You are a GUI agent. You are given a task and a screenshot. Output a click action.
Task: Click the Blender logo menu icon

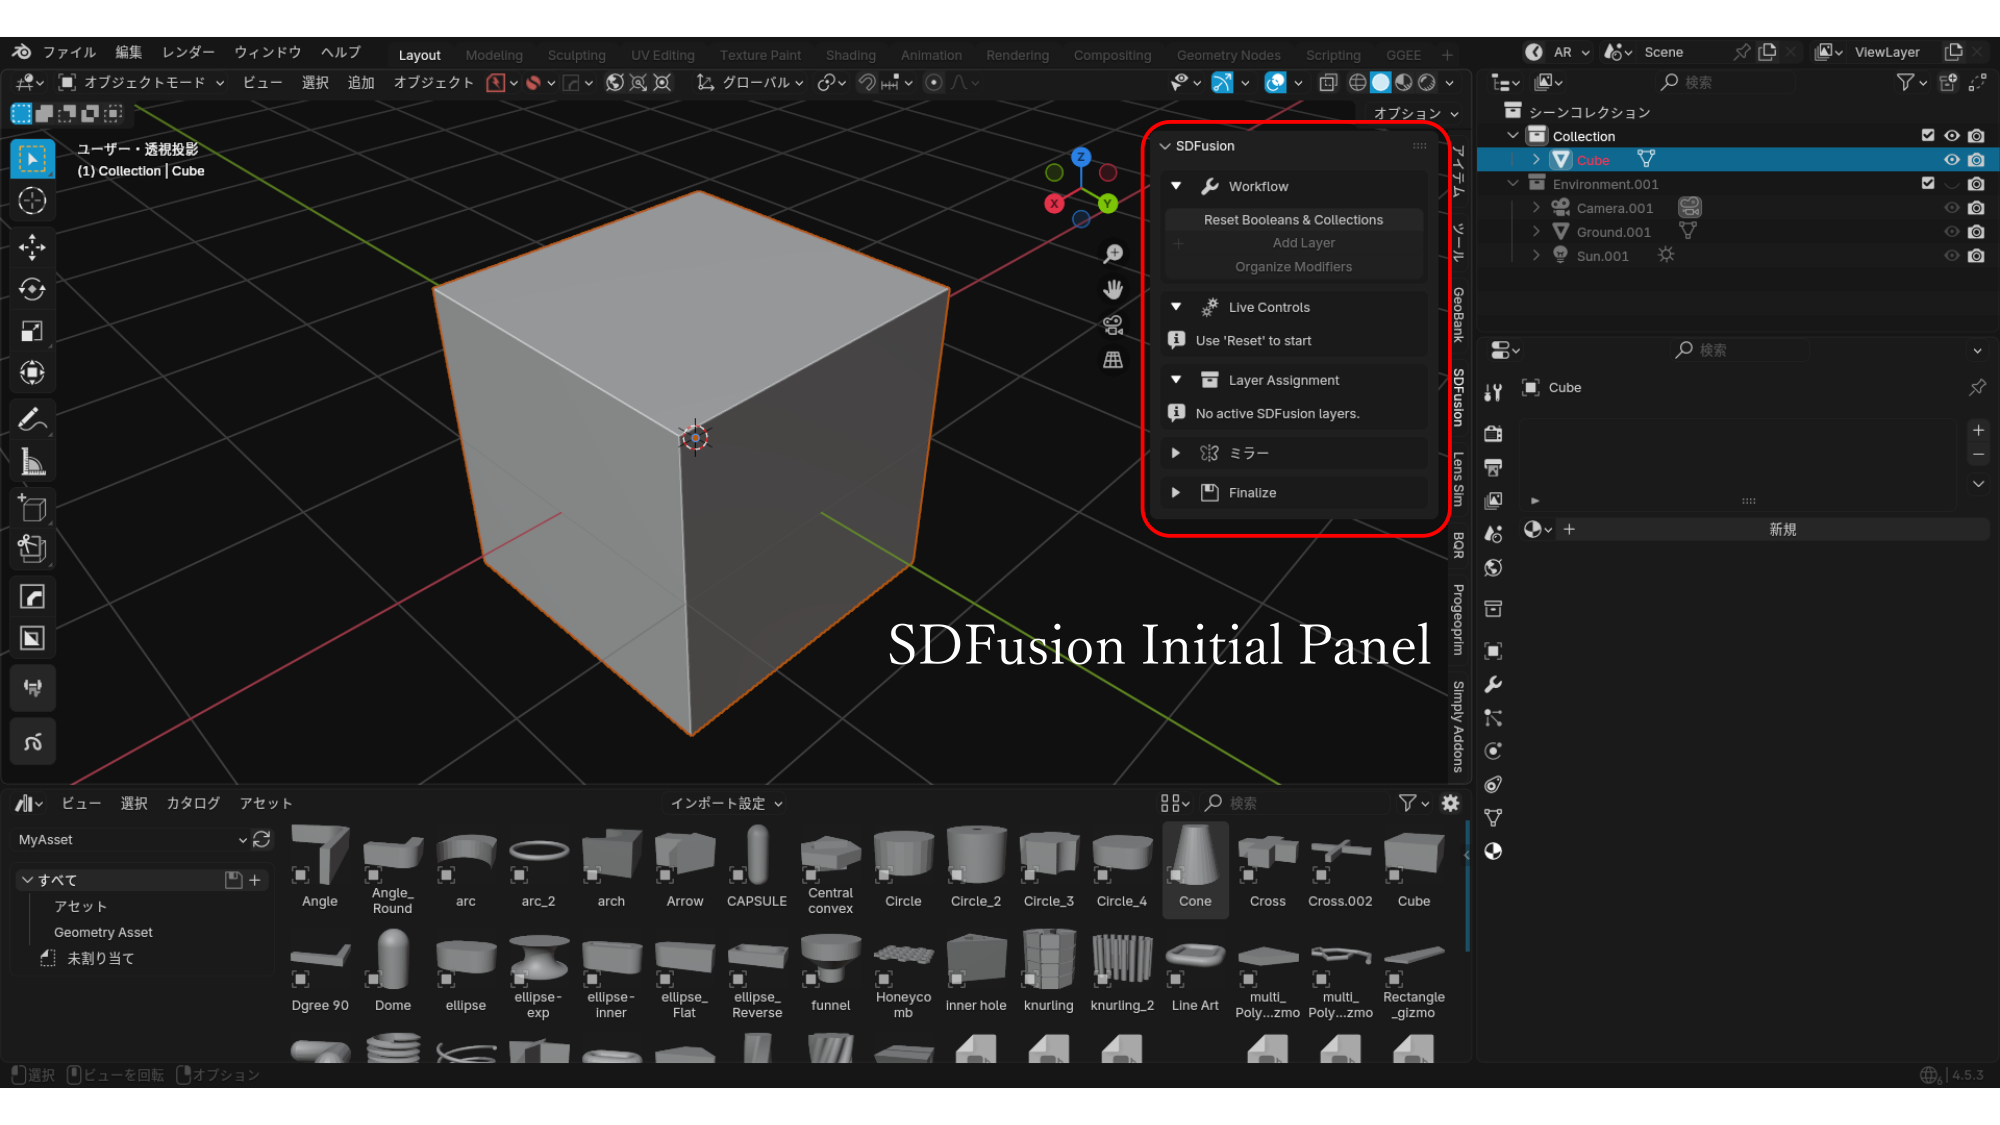pyautogui.click(x=22, y=52)
